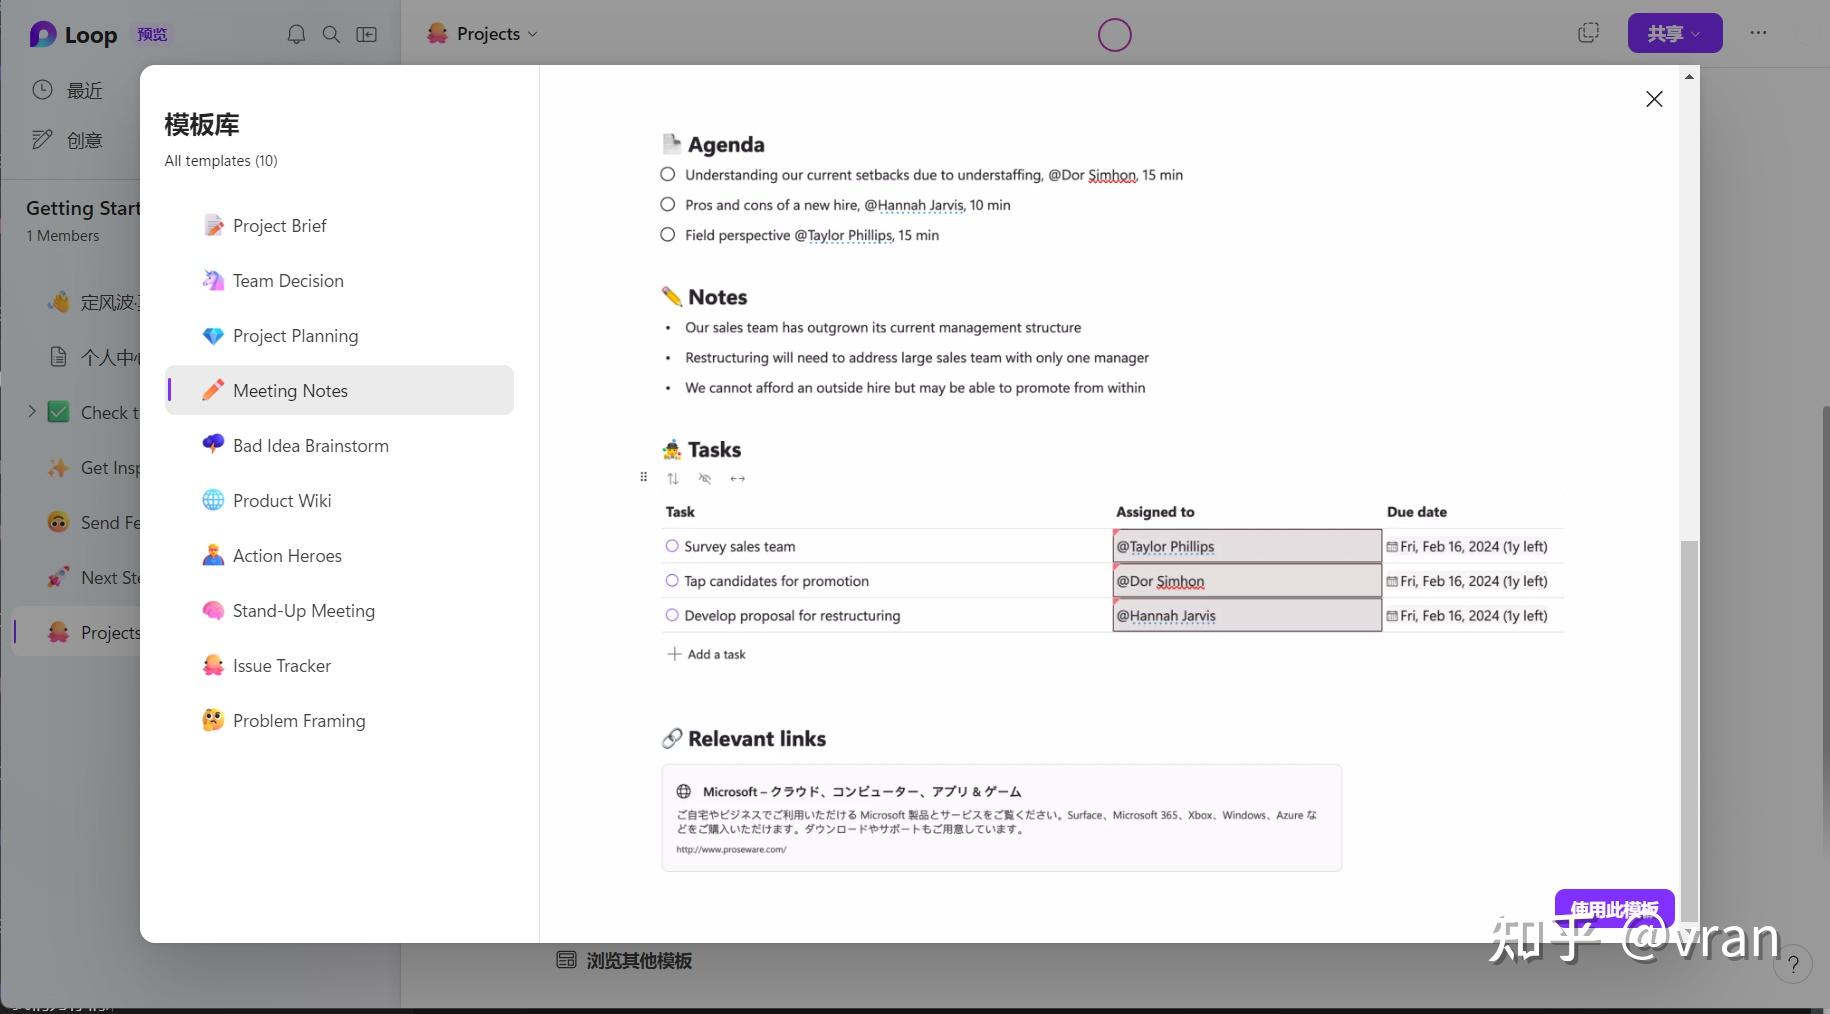The width and height of the screenshot is (1830, 1014).
Task: Select the Product Wiki template
Action: 339,501
